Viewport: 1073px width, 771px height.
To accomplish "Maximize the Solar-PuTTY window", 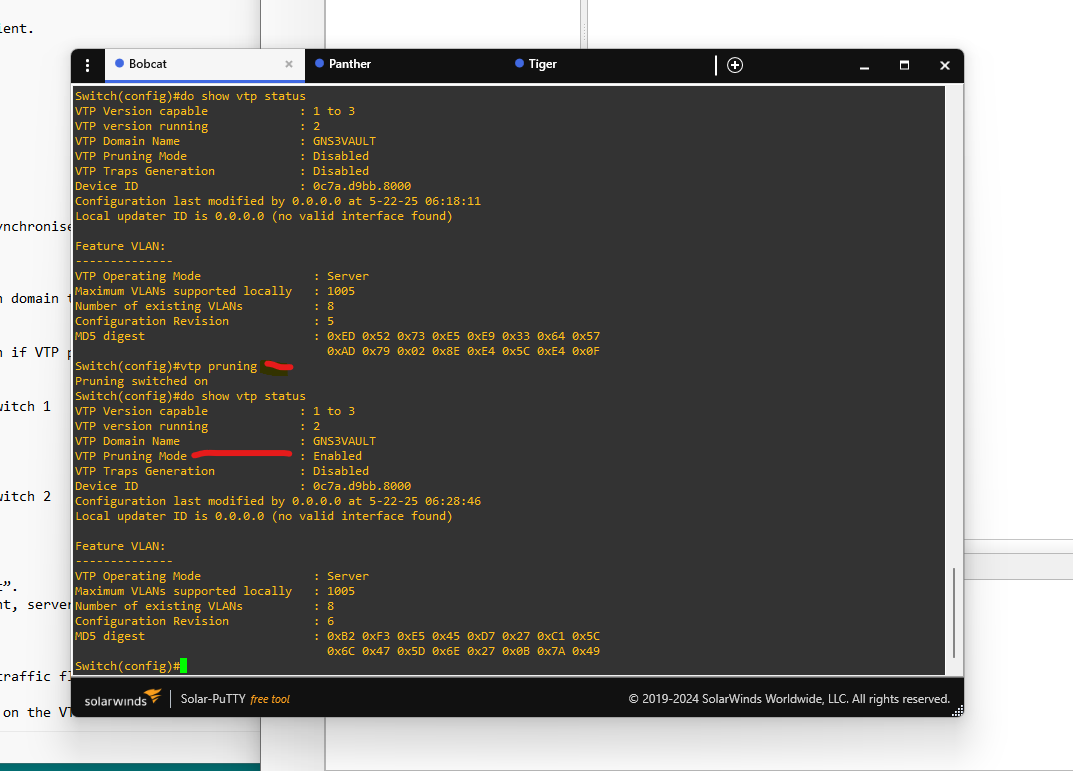I will coord(904,66).
